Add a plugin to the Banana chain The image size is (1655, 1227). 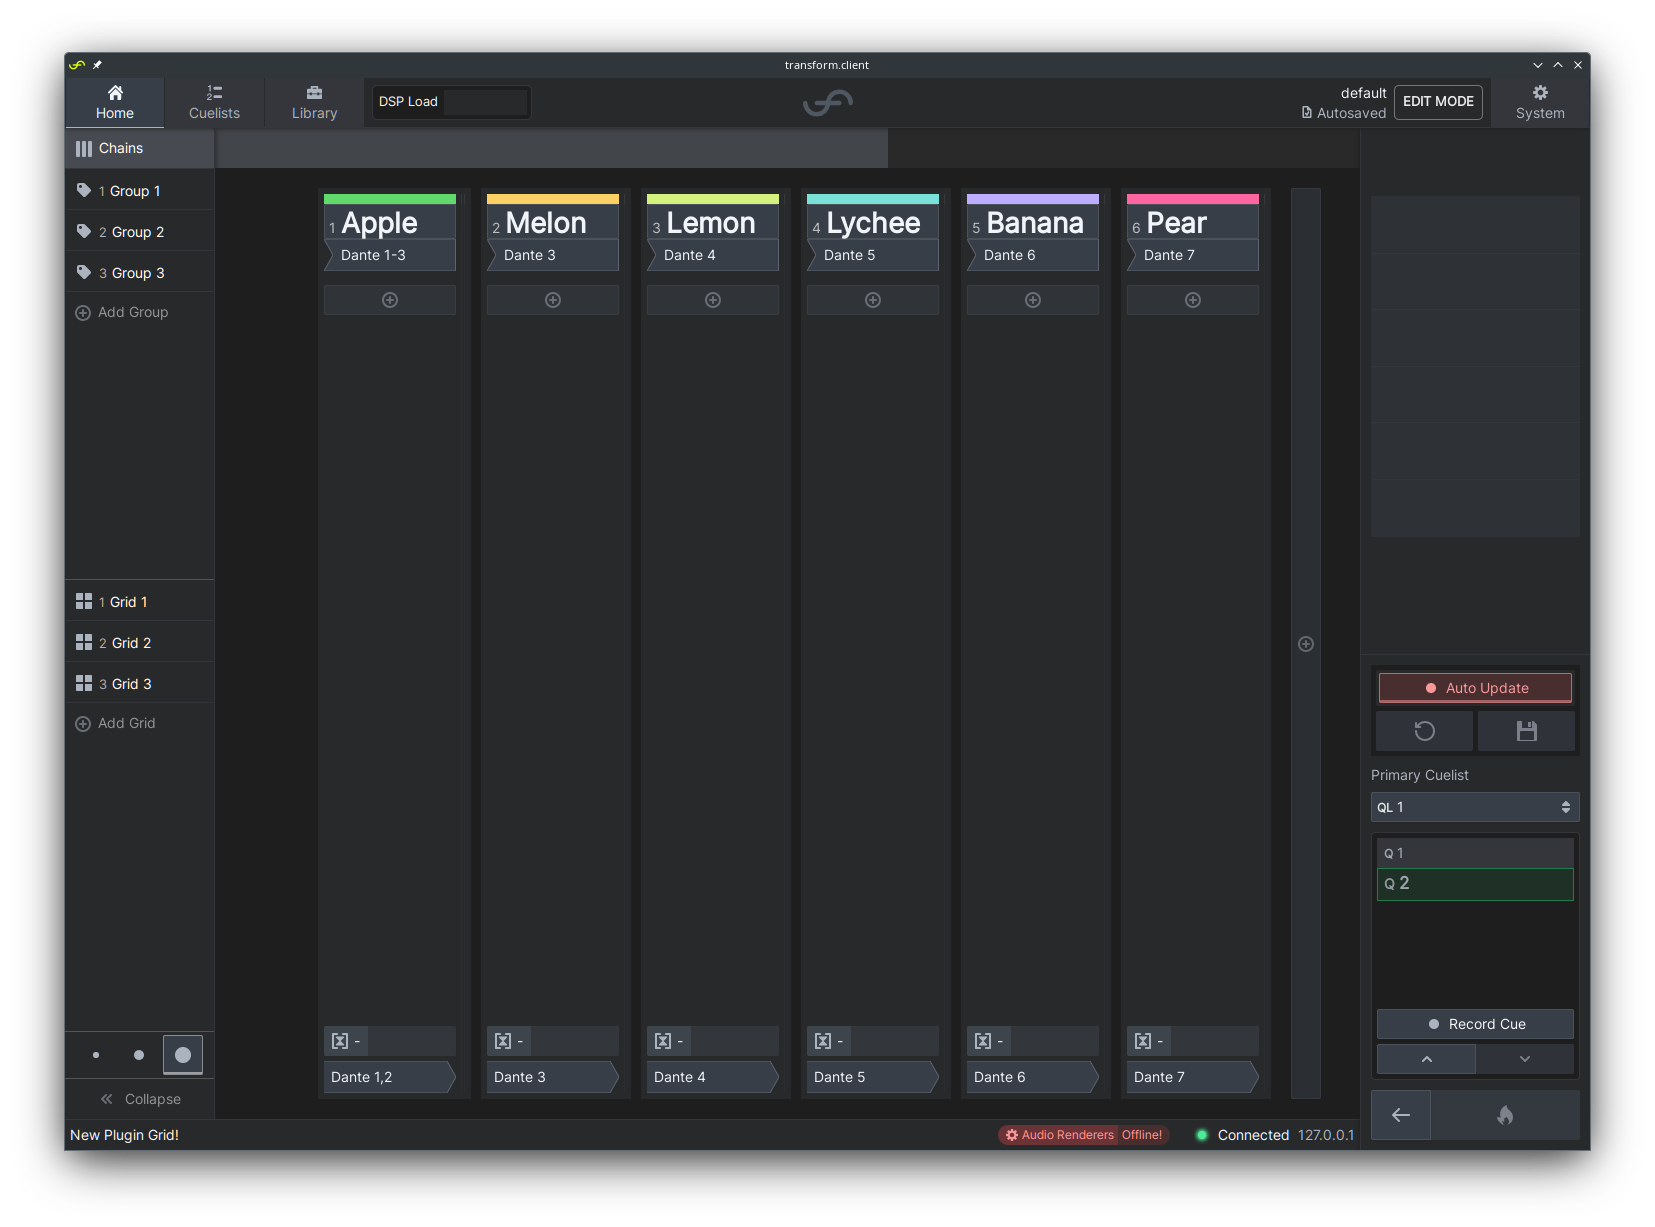[1033, 300]
